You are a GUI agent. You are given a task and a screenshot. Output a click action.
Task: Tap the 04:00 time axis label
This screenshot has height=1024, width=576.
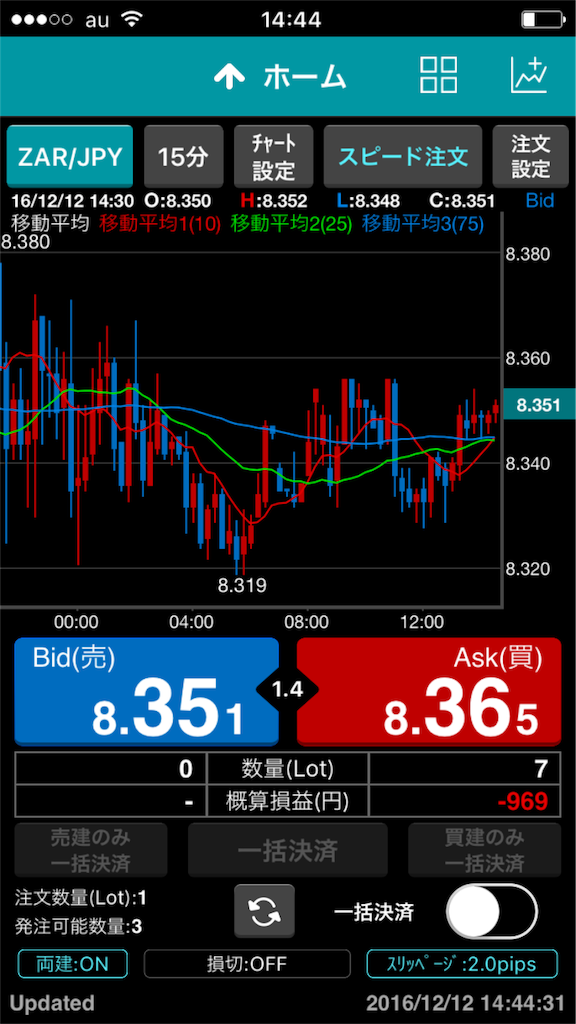(x=191, y=621)
